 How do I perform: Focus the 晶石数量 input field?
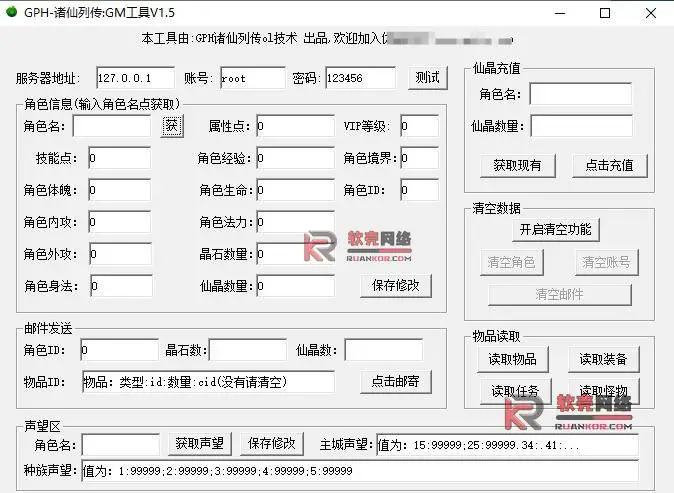click(295, 254)
